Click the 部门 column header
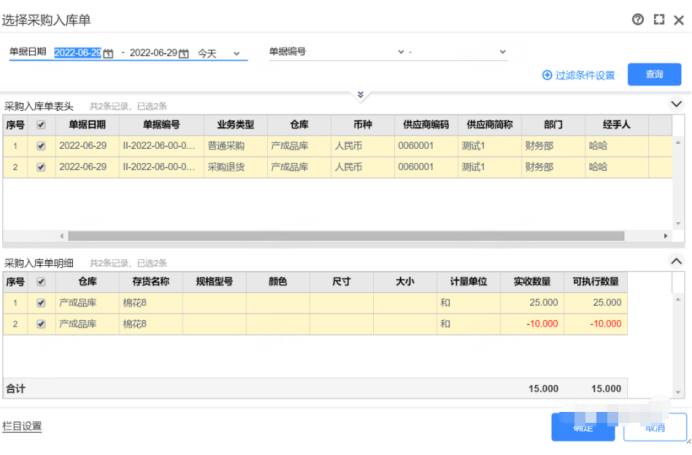692x455 pixels. coord(553,125)
